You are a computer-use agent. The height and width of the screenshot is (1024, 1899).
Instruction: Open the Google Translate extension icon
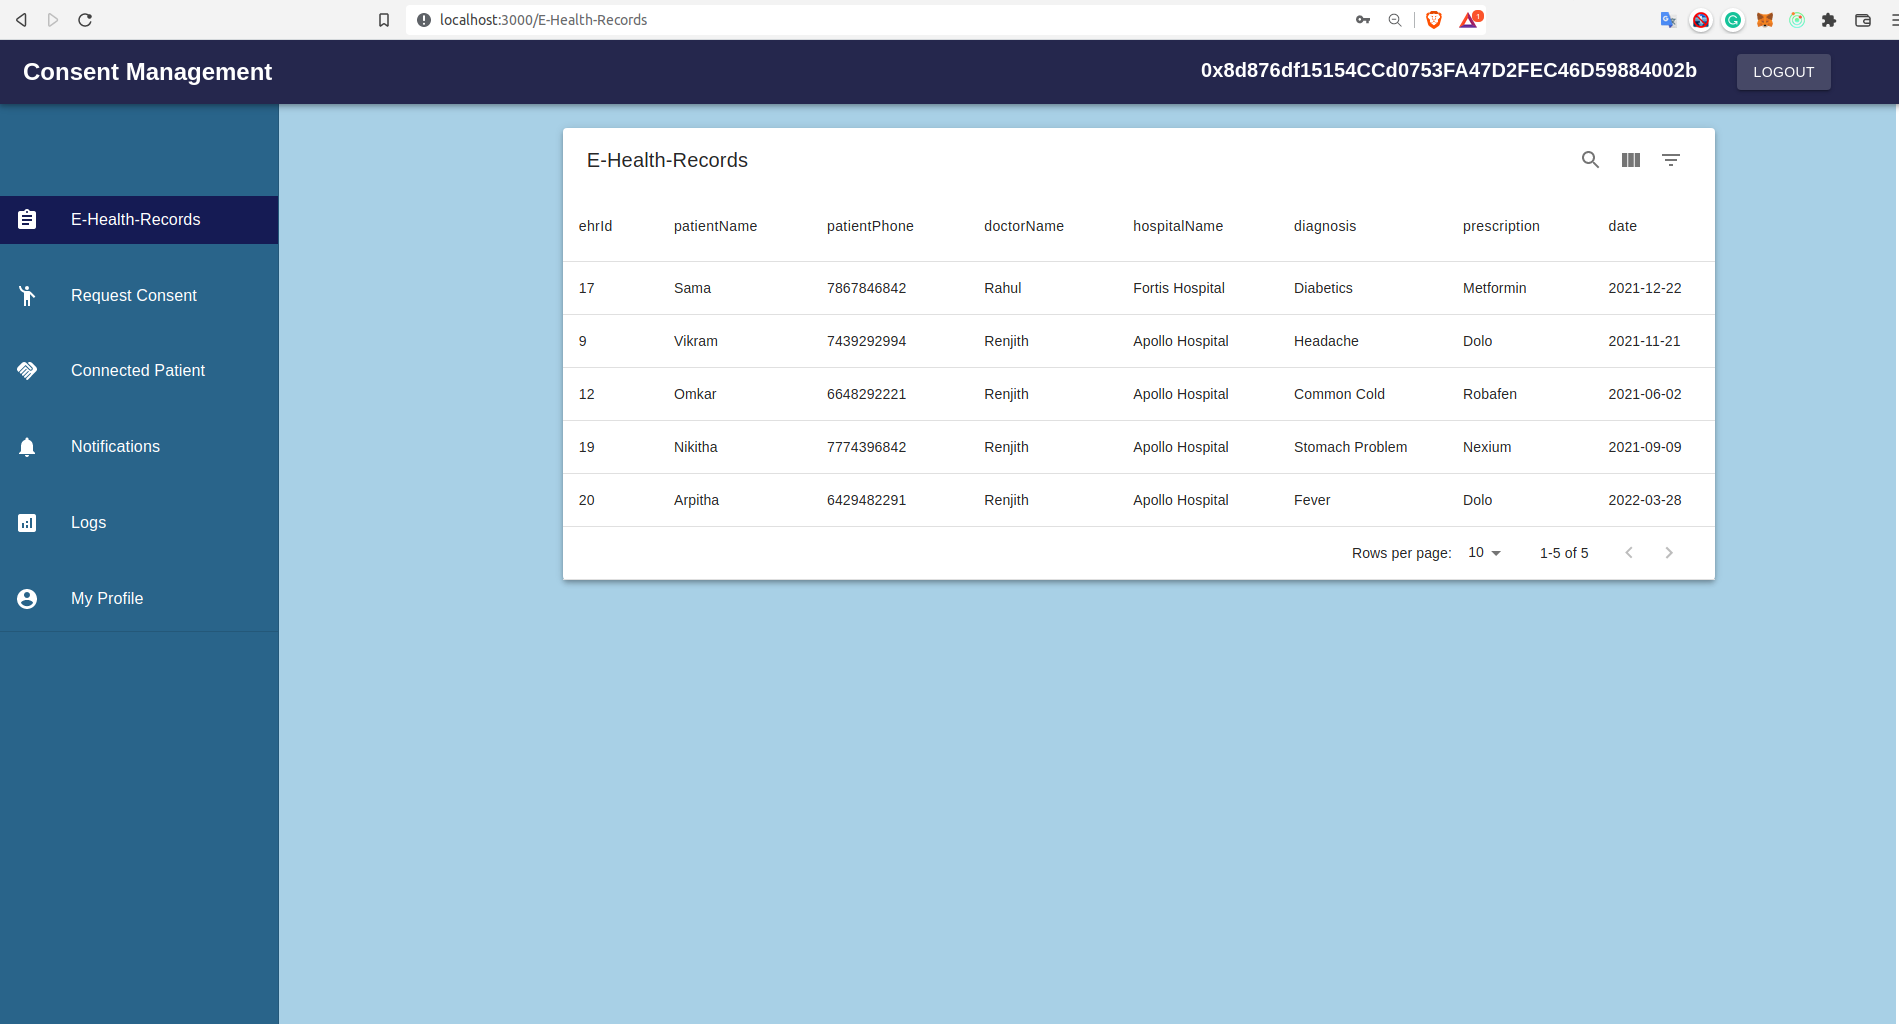click(1668, 20)
